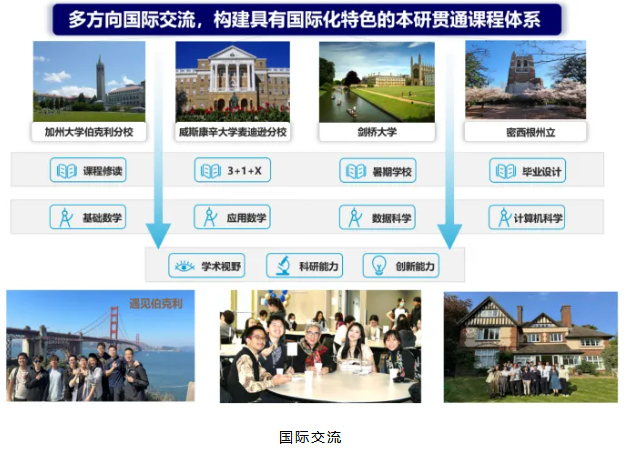Click the compass icon beside 应用数学
The width and height of the screenshot is (632, 449).
coord(211,217)
